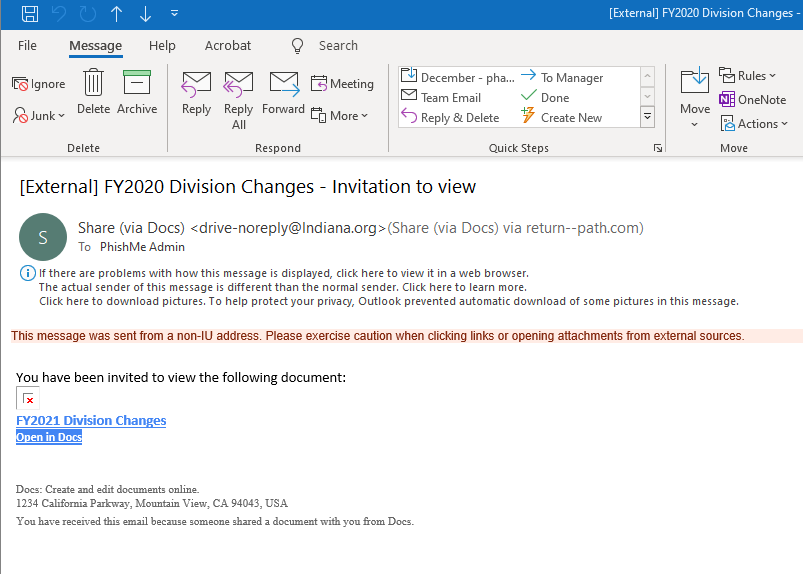Click here to download pictures line
803x574 pixels.
coord(389,301)
